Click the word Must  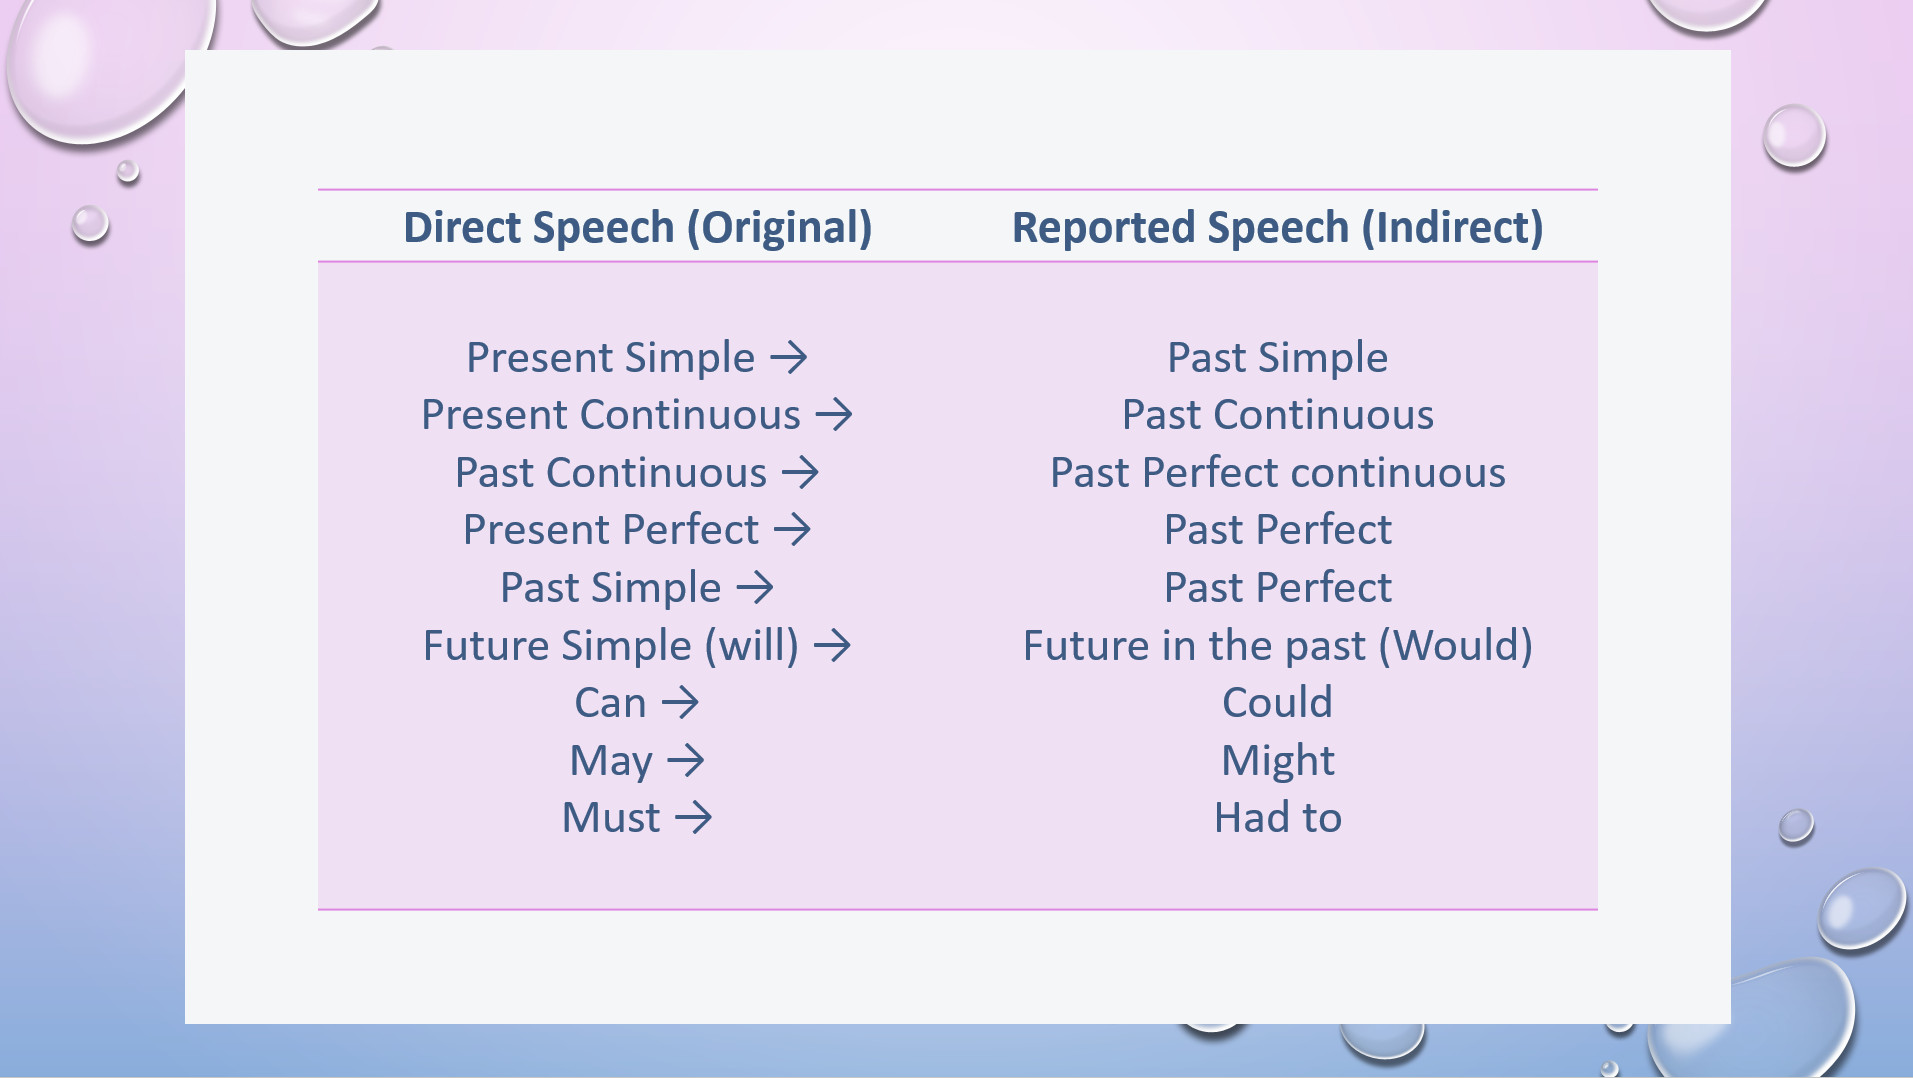[610, 818]
